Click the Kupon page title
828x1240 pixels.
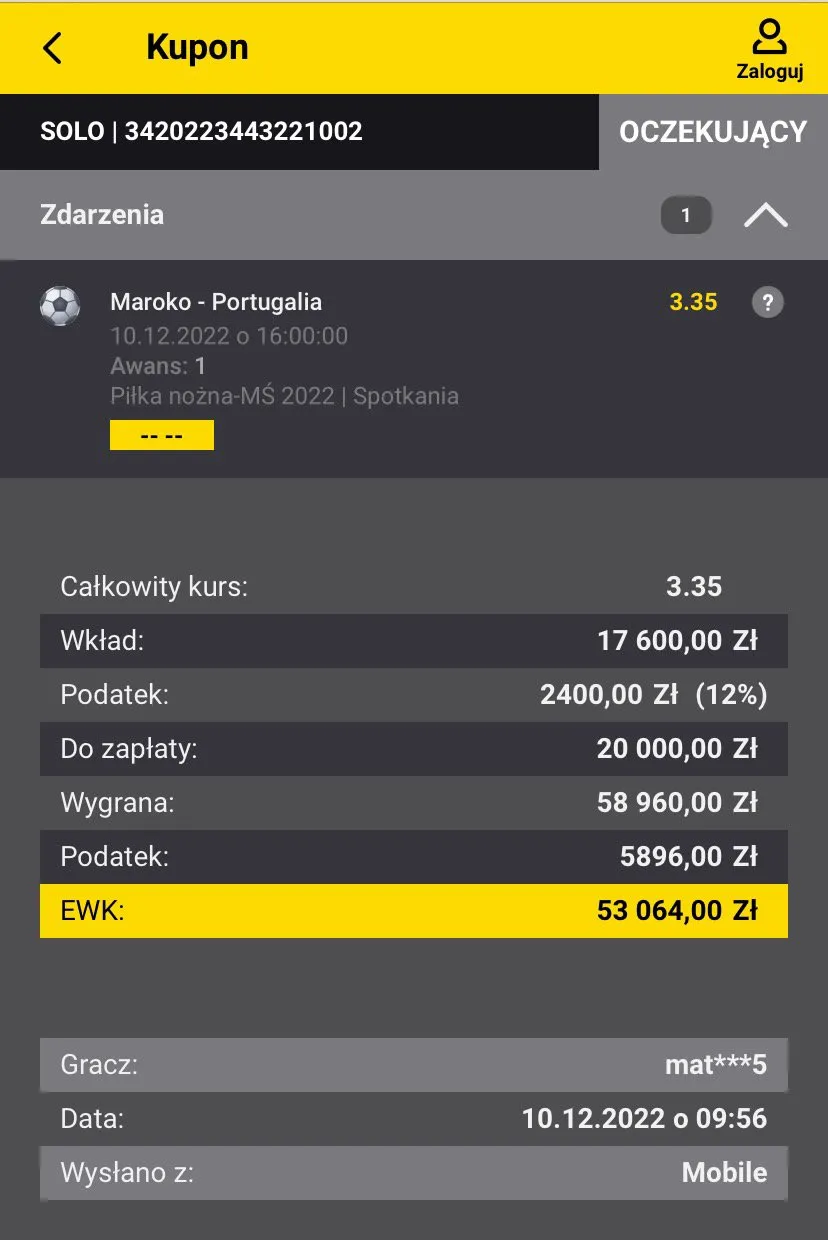click(197, 48)
